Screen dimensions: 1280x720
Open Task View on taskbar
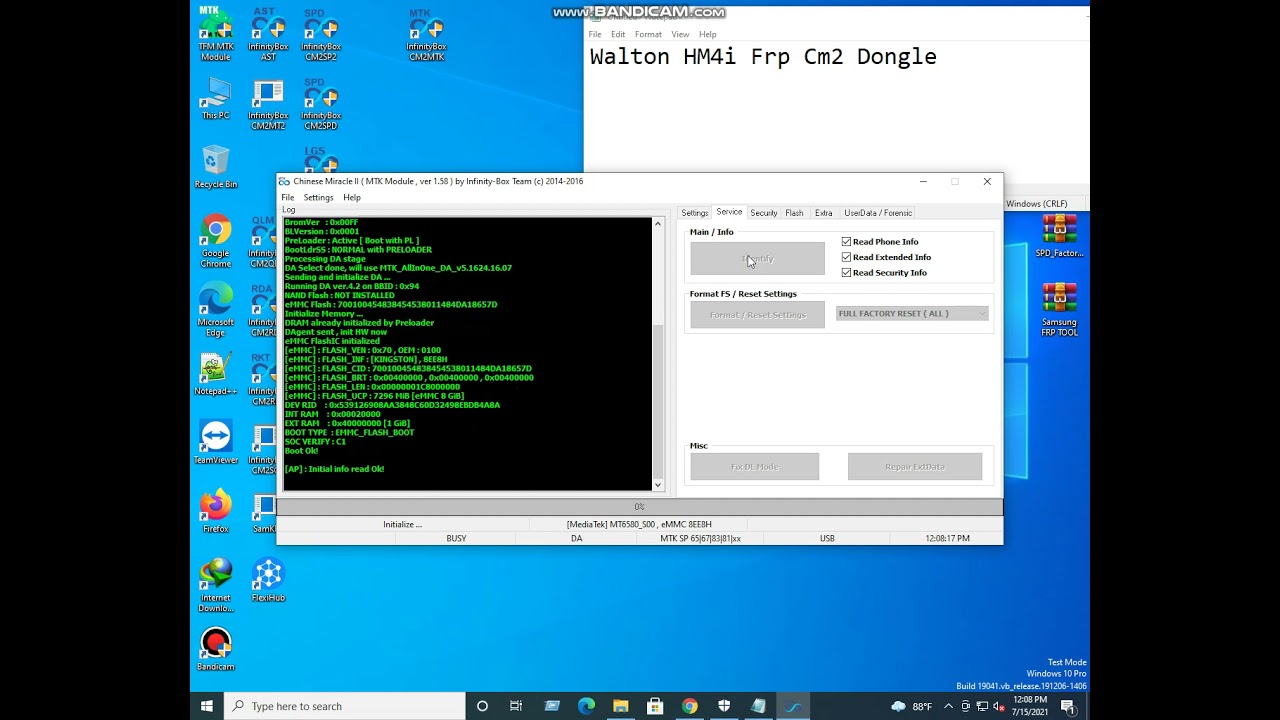click(x=516, y=706)
